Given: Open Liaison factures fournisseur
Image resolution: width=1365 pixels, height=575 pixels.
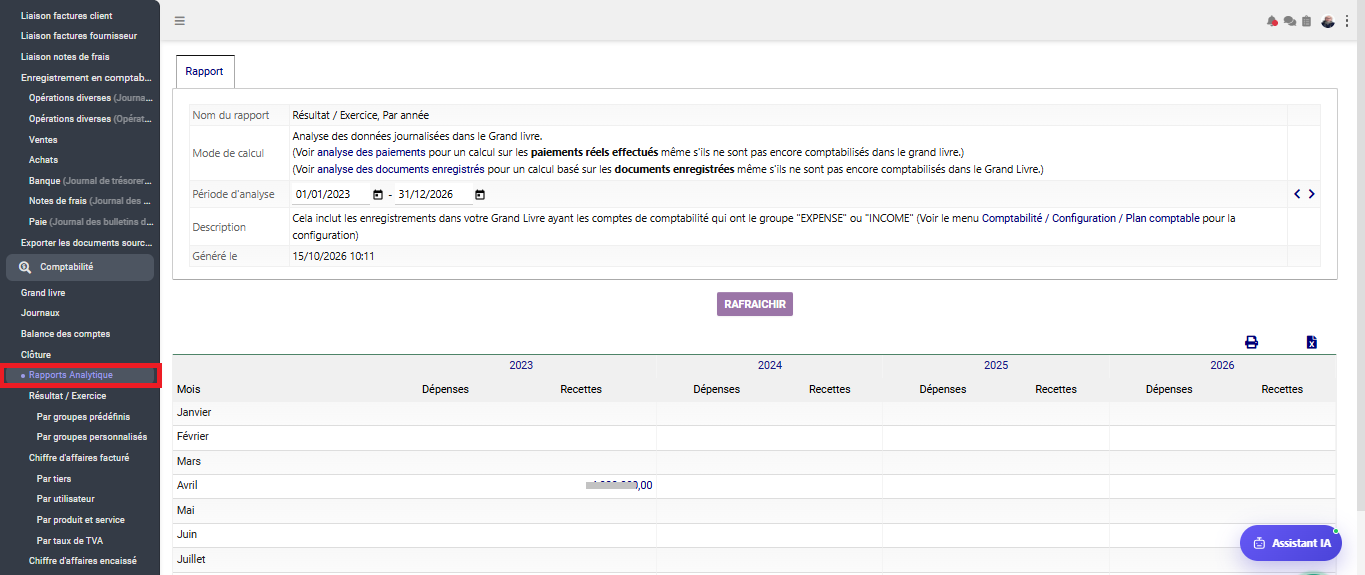Looking at the screenshot, I should 80,36.
